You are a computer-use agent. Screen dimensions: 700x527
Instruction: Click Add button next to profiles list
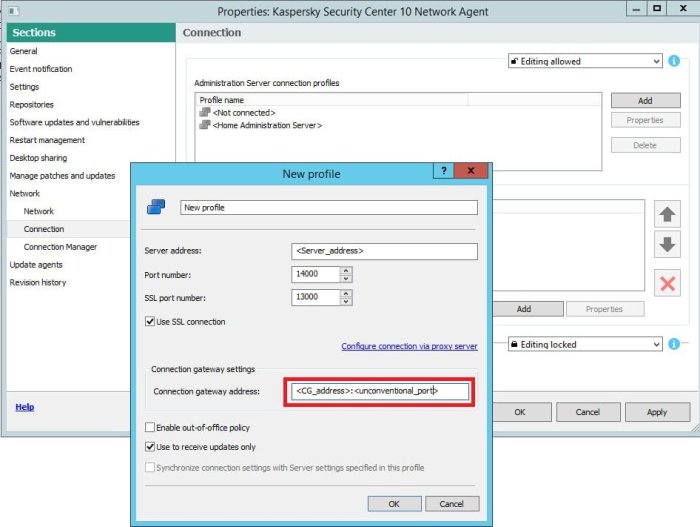pyautogui.click(x=646, y=100)
